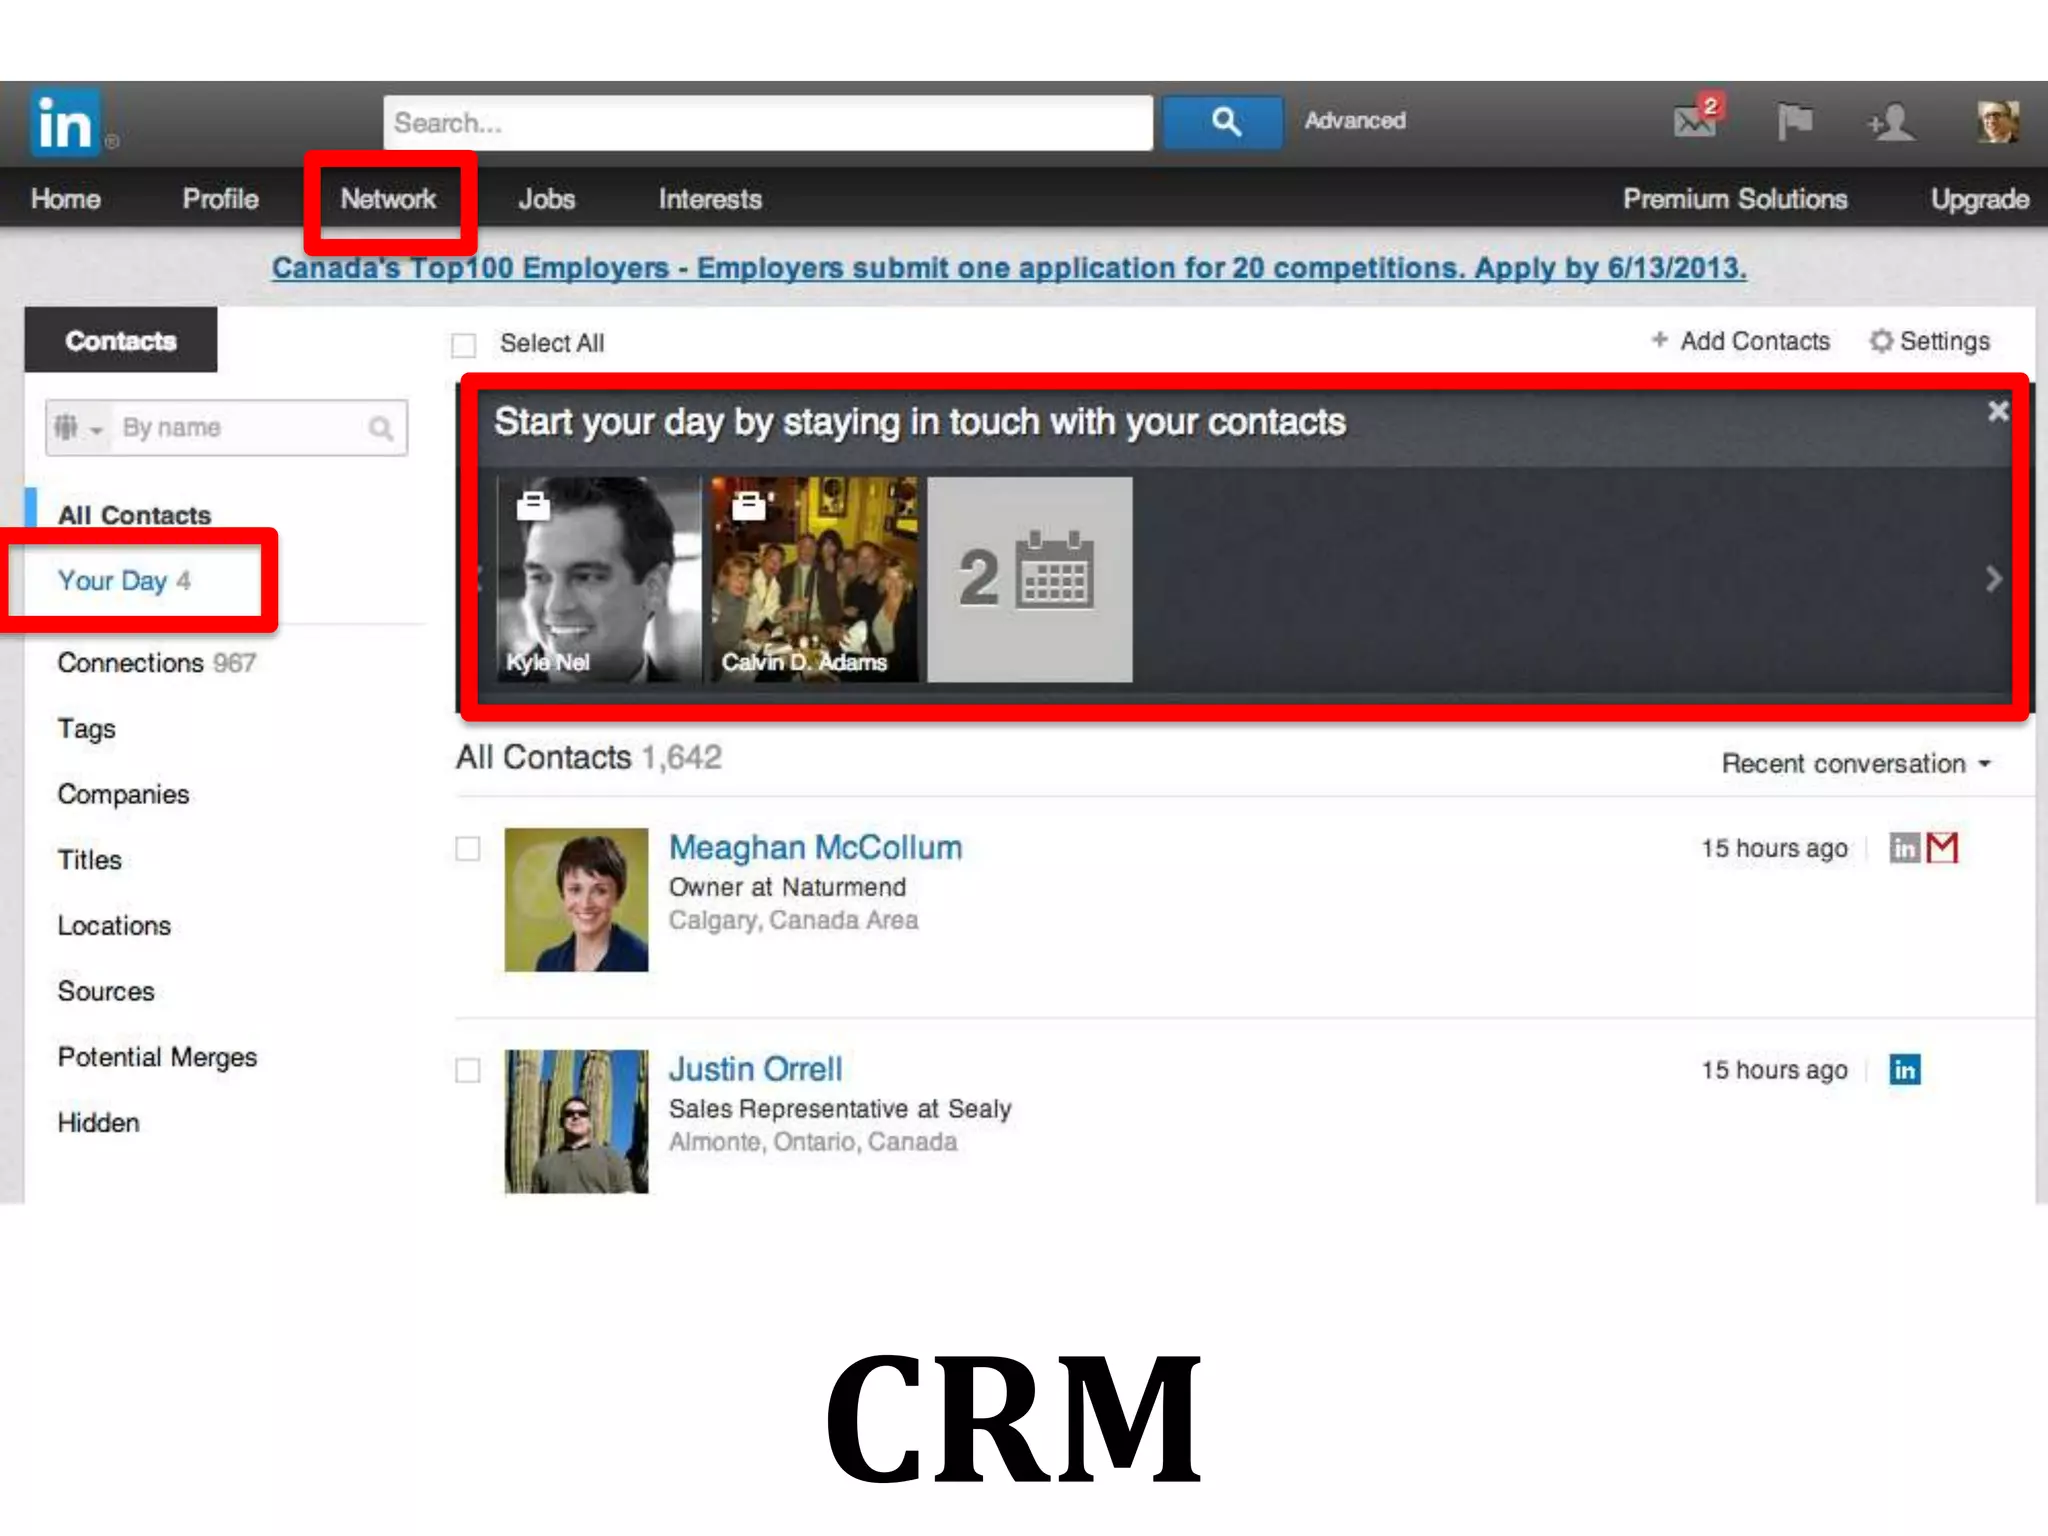
Task: Filter contacts by Companies
Action: coord(123,794)
